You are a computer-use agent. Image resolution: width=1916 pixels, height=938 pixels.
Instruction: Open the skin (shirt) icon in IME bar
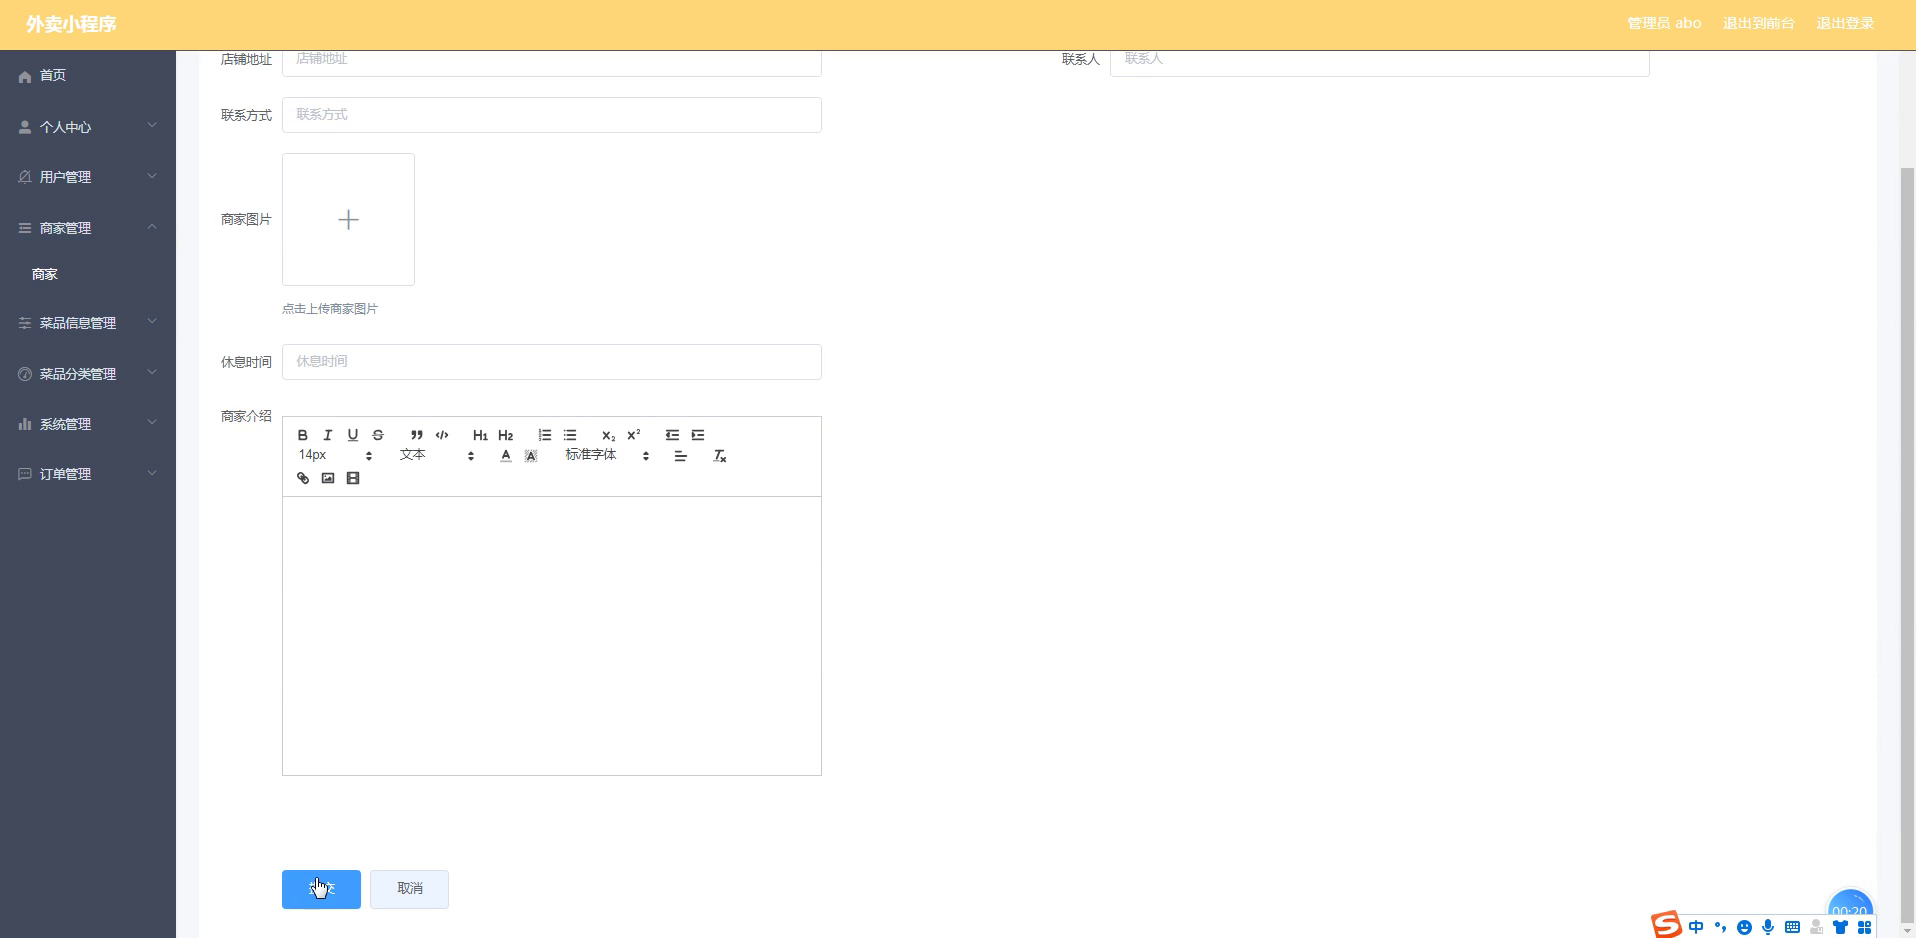tap(1840, 927)
